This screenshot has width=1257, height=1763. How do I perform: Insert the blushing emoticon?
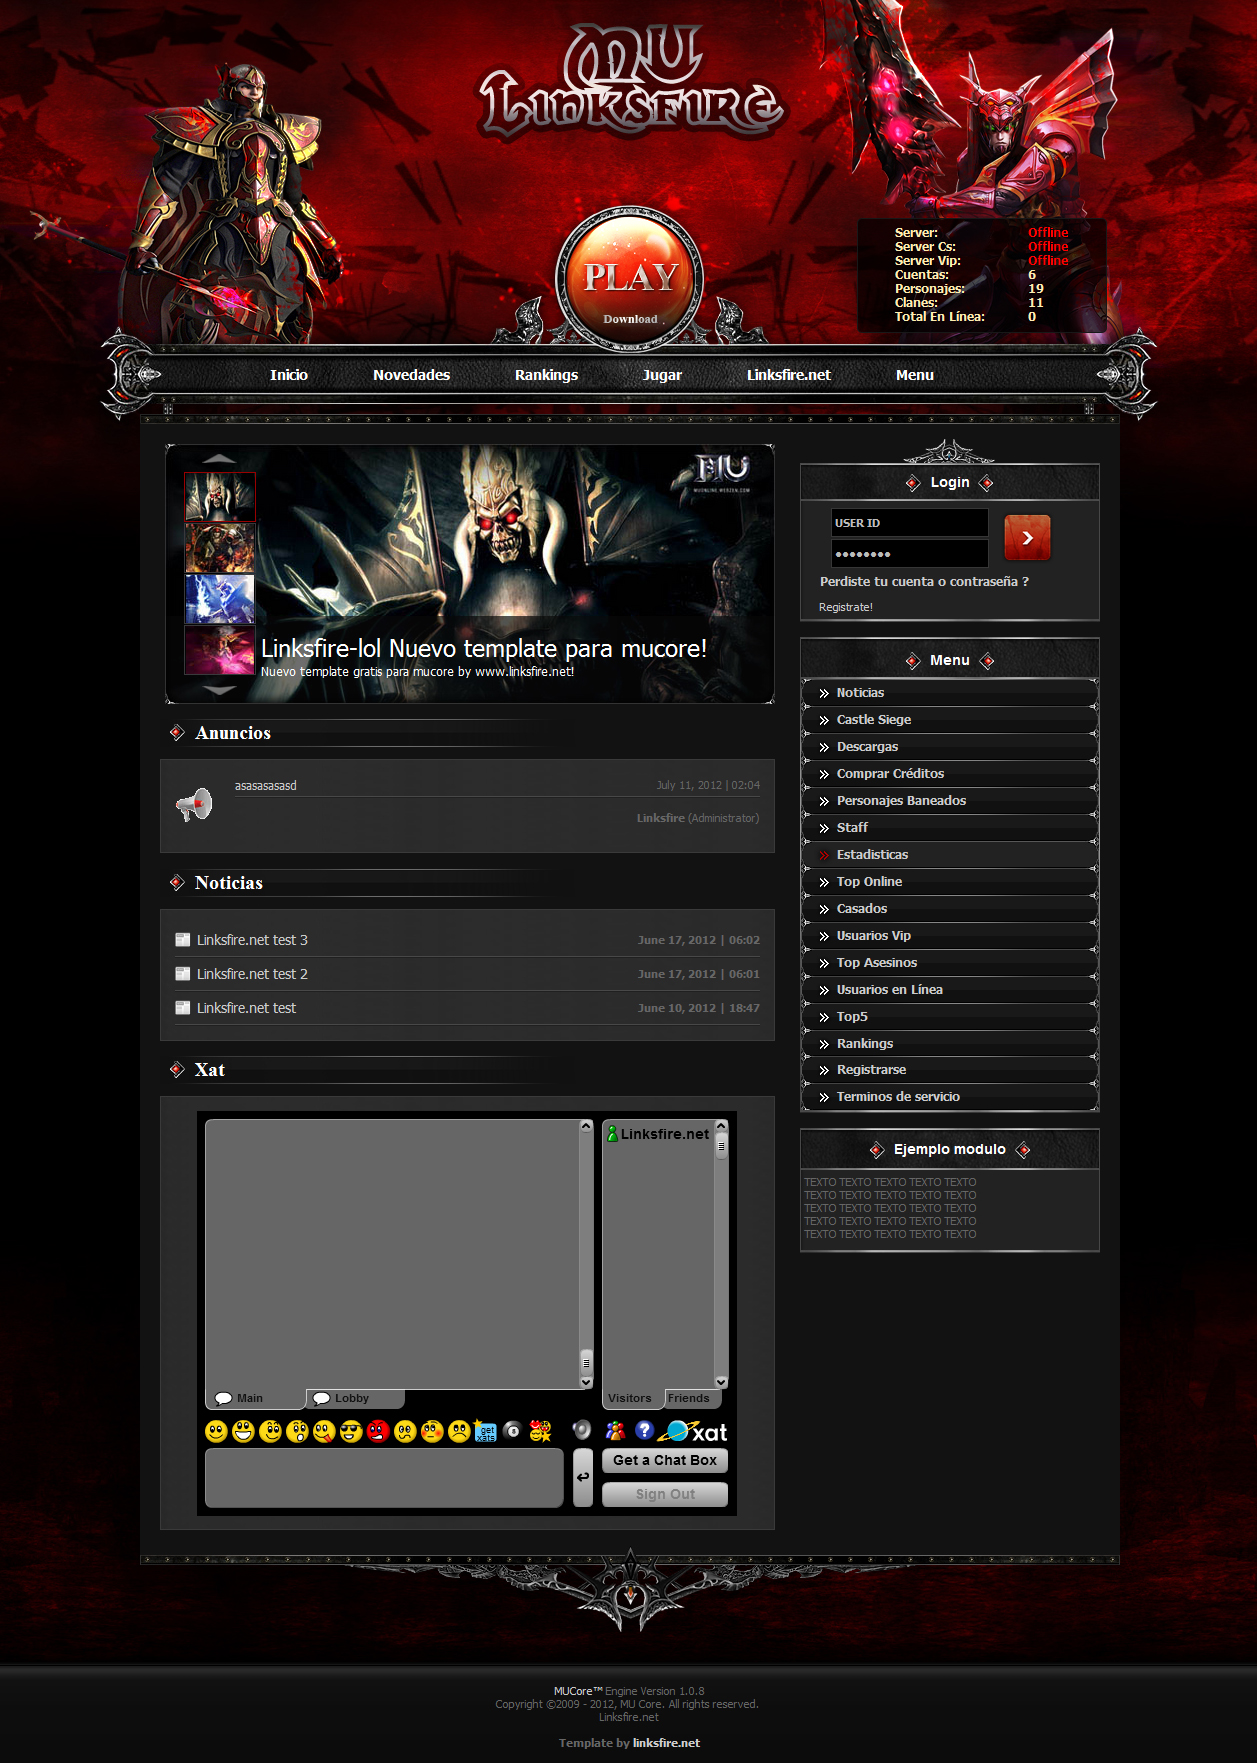pyautogui.click(x=432, y=1431)
